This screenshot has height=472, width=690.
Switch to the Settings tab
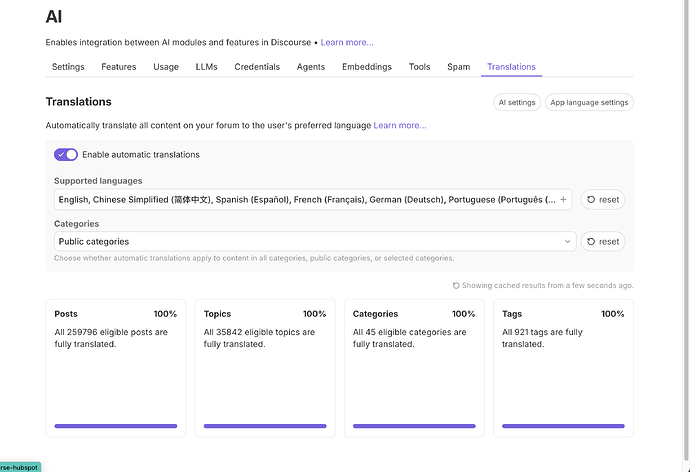tap(68, 67)
